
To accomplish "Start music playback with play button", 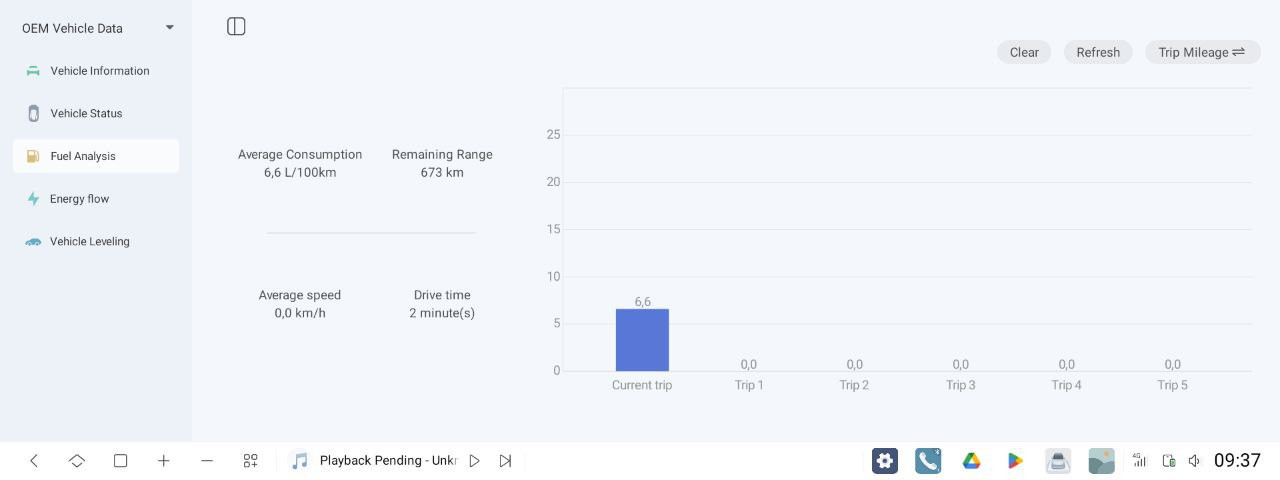I will (475, 461).
